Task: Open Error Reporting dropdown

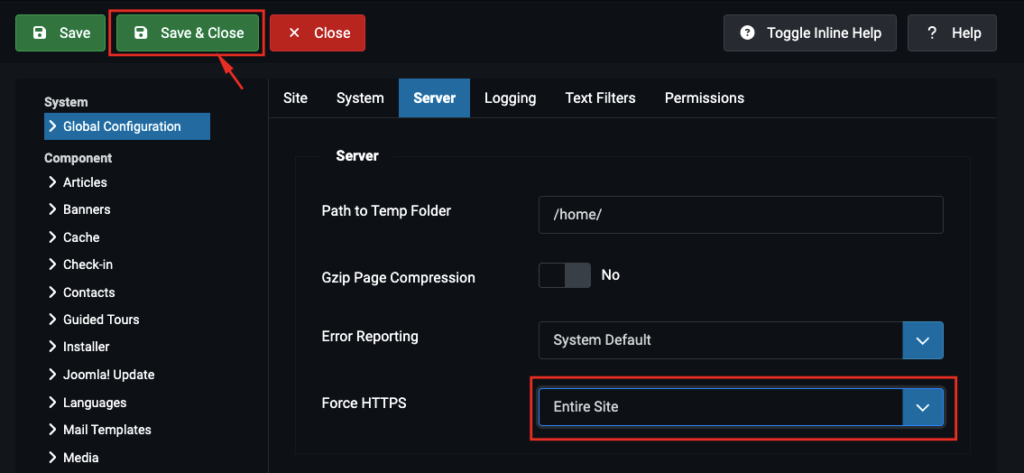Action: coord(741,340)
